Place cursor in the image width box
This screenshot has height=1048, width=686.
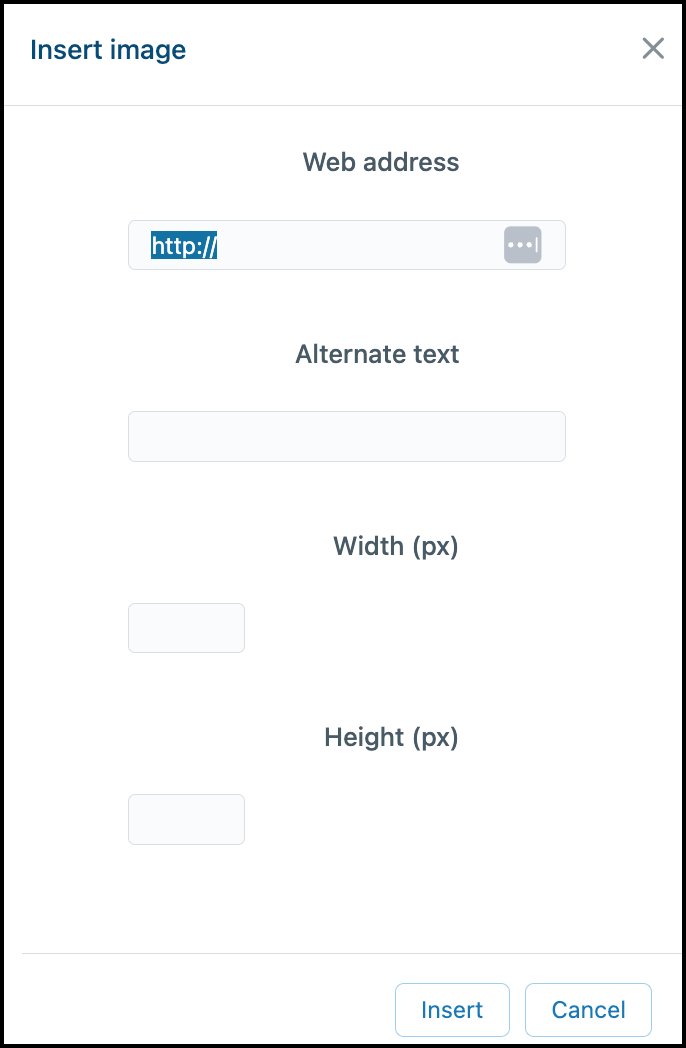click(x=187, y=628)
